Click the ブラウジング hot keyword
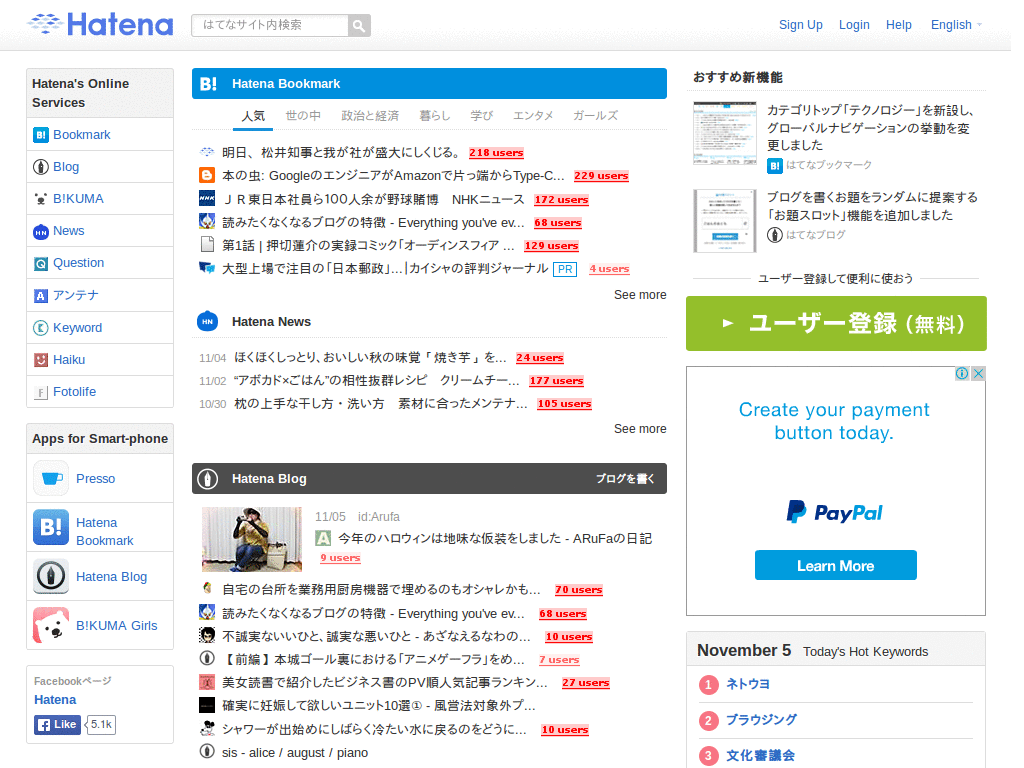Viewport: 1024px width, 768px height. click(761, 720)
